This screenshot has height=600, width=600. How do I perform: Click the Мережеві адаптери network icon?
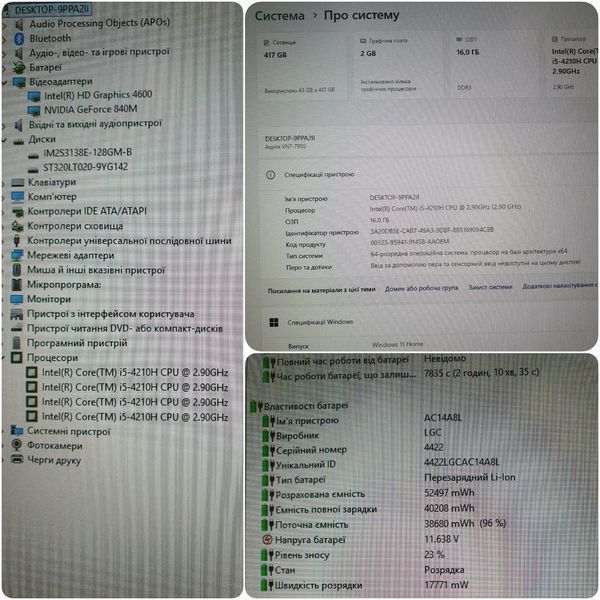point(18,255)
